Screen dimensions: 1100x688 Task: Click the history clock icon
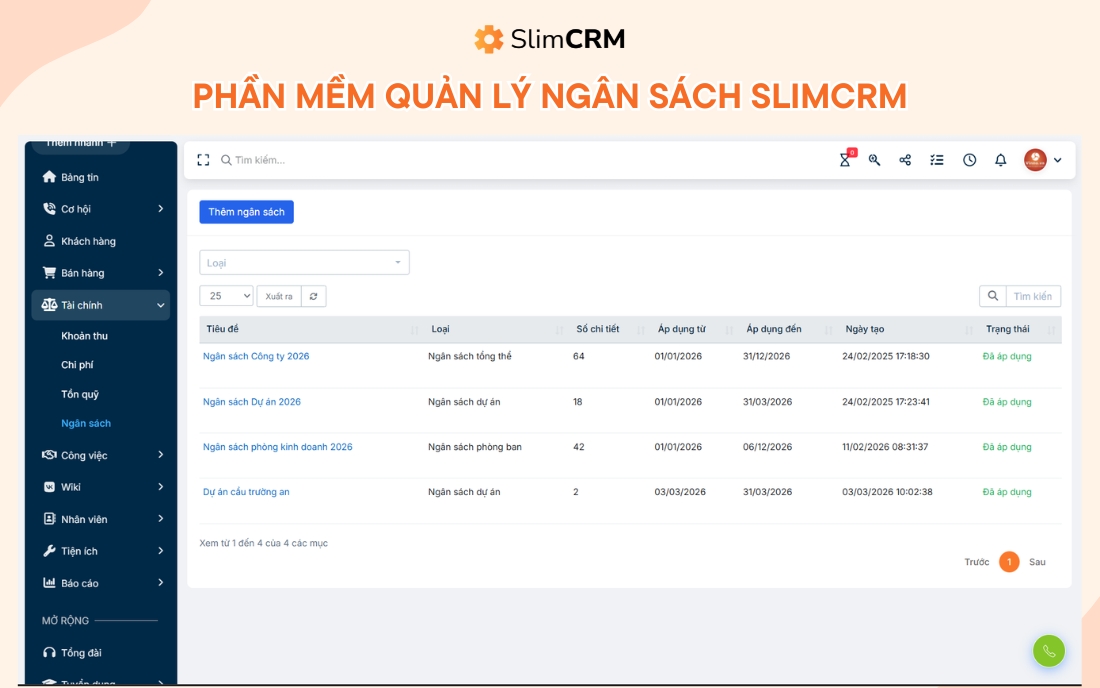(969, 160)
